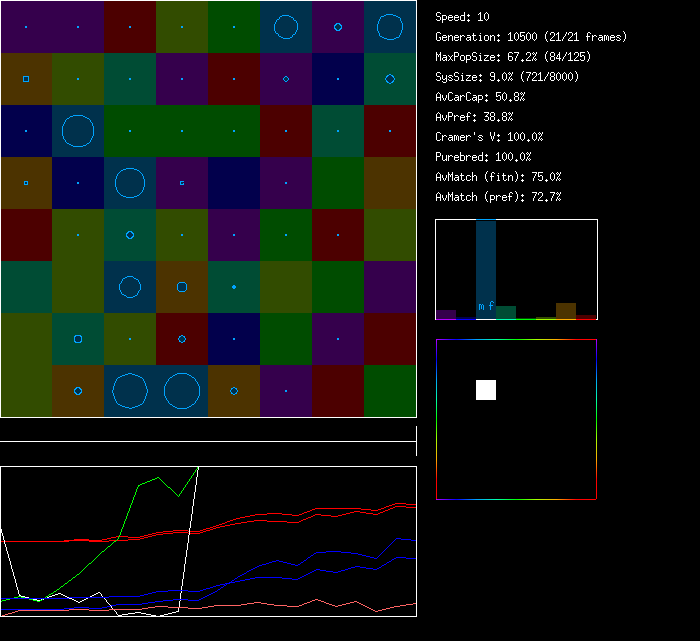Select the small circle in the top-row purple cell
700x641 pixels.
click(x=338, y=27)
